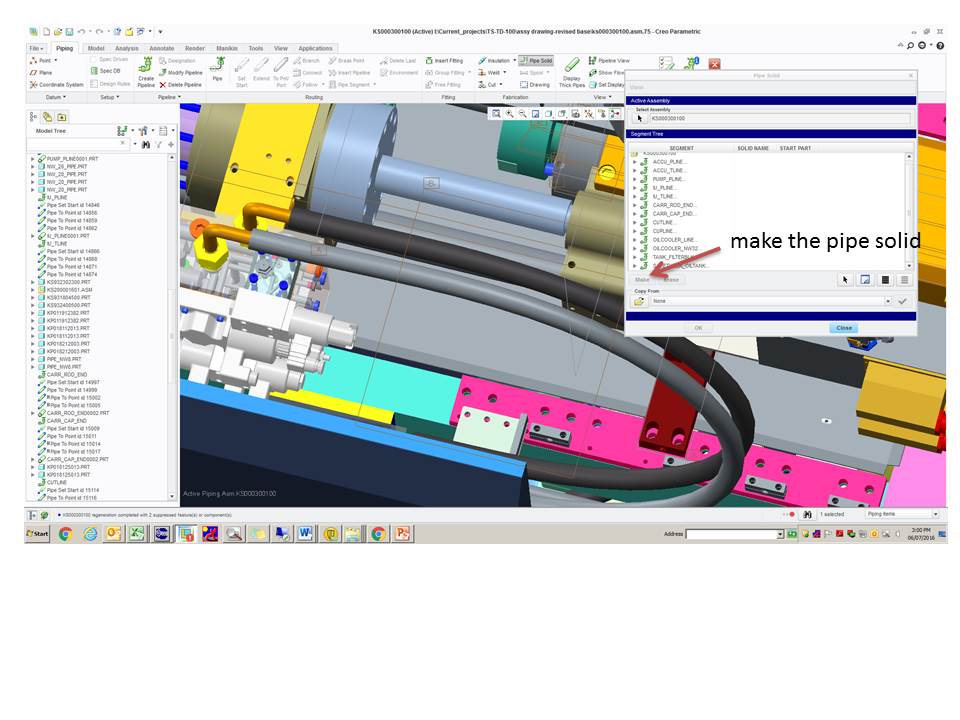Click the solid black square icon in Pipe Solid dialog
960x720 pixels.
tap(885, 280)
